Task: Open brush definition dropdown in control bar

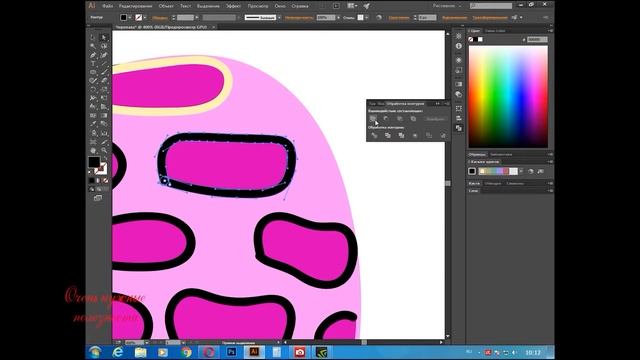Action: pyautogui.click(x=279, y=18)
